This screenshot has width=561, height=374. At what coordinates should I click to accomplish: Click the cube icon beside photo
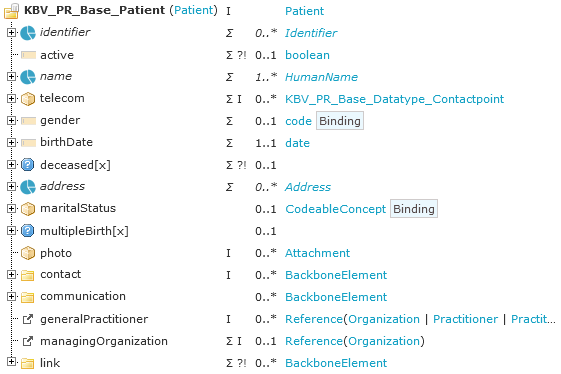28,253
